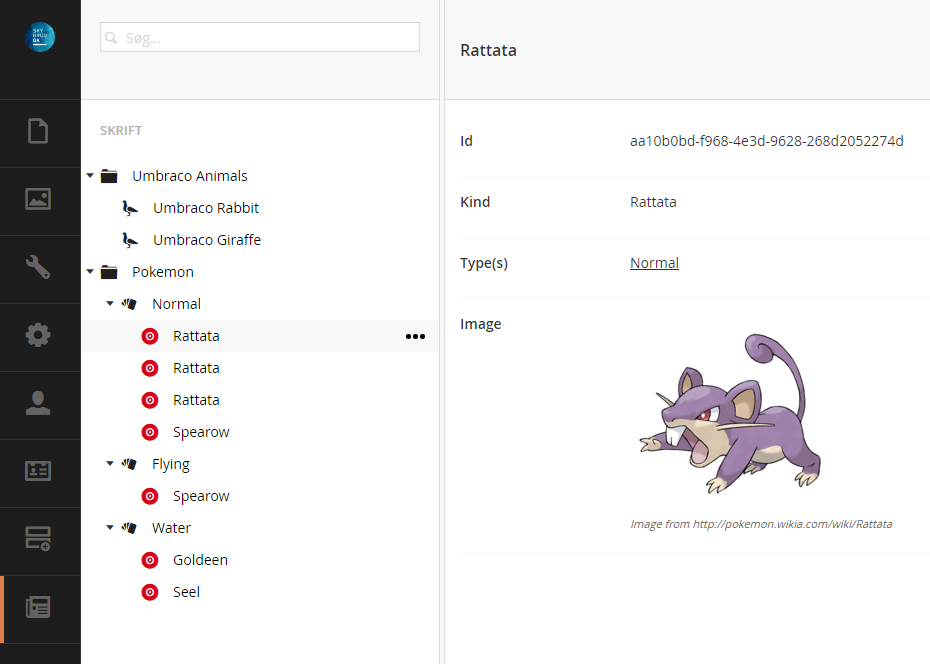Click the Rattata Pokemon image
The height and width of the screenshot is (664, 930).
pos(730,413)
